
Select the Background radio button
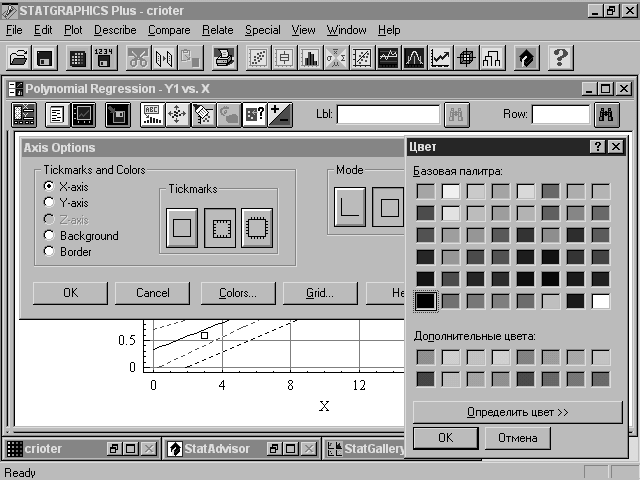49,235
